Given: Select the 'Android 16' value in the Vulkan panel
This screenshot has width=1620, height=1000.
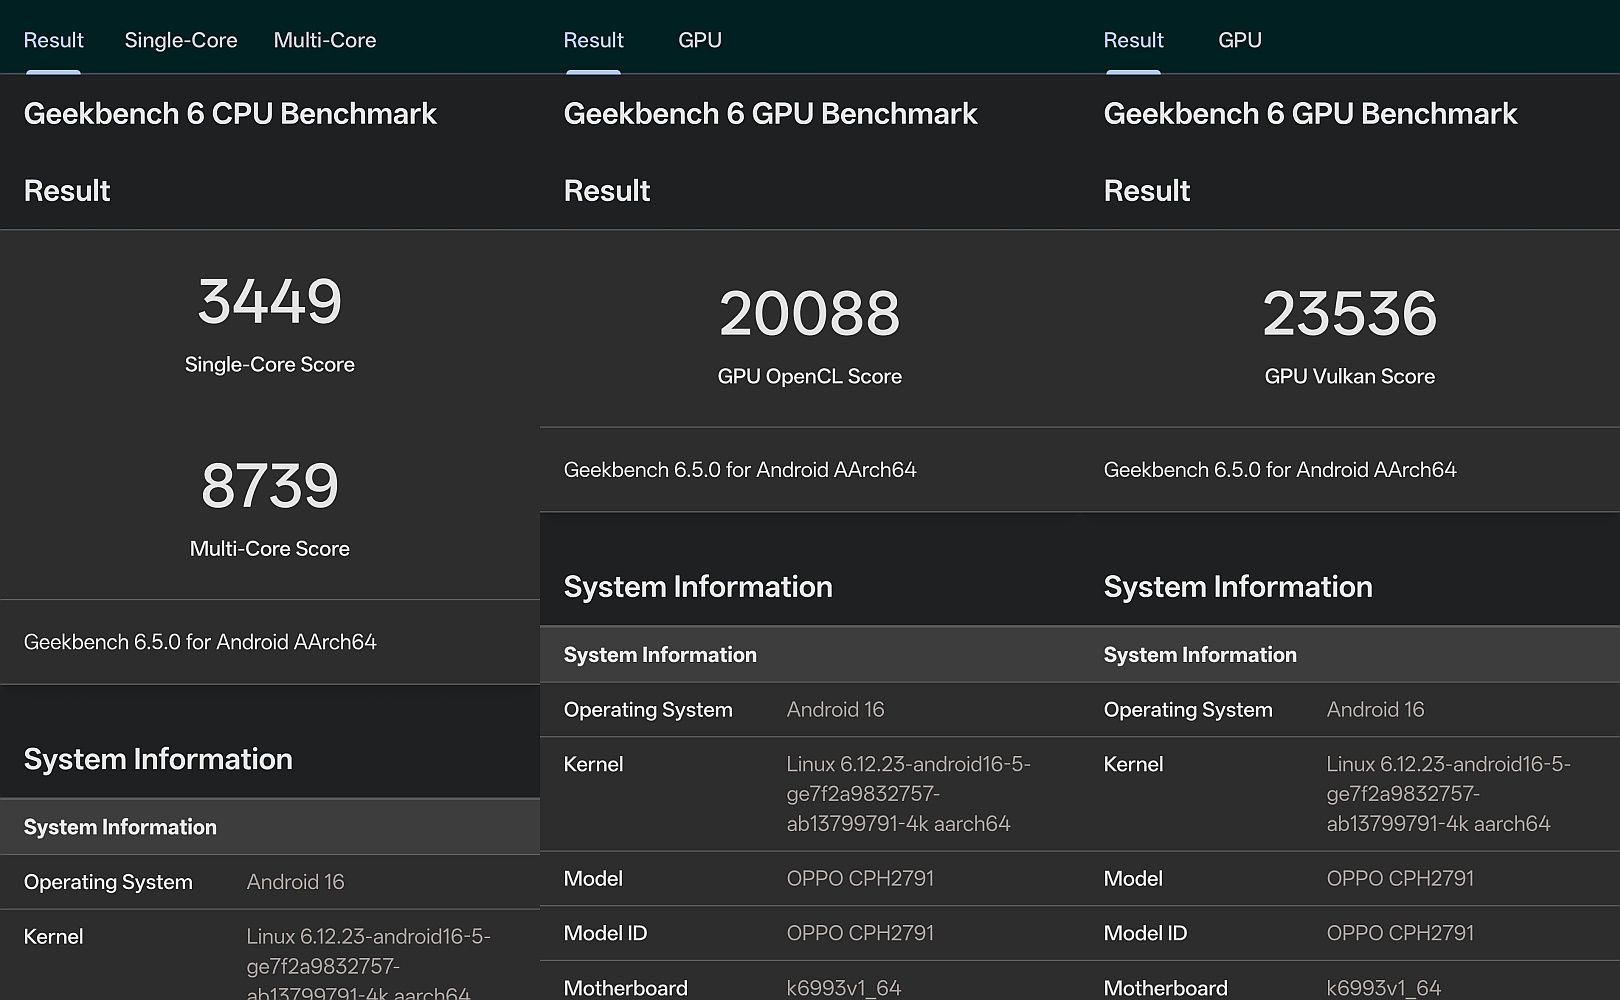Looking at the screenshot, I should 1375,710.
